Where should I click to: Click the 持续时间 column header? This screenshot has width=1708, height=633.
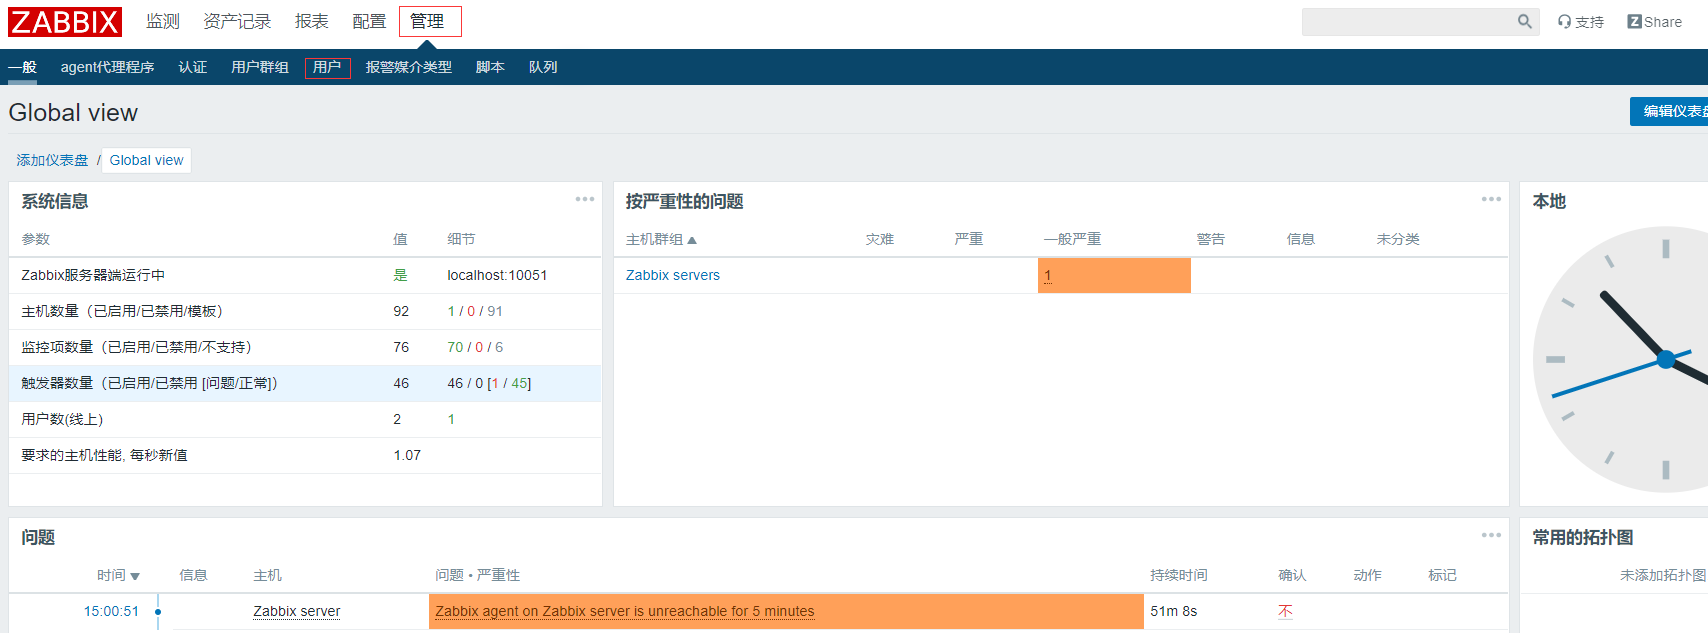point(1179,575)
